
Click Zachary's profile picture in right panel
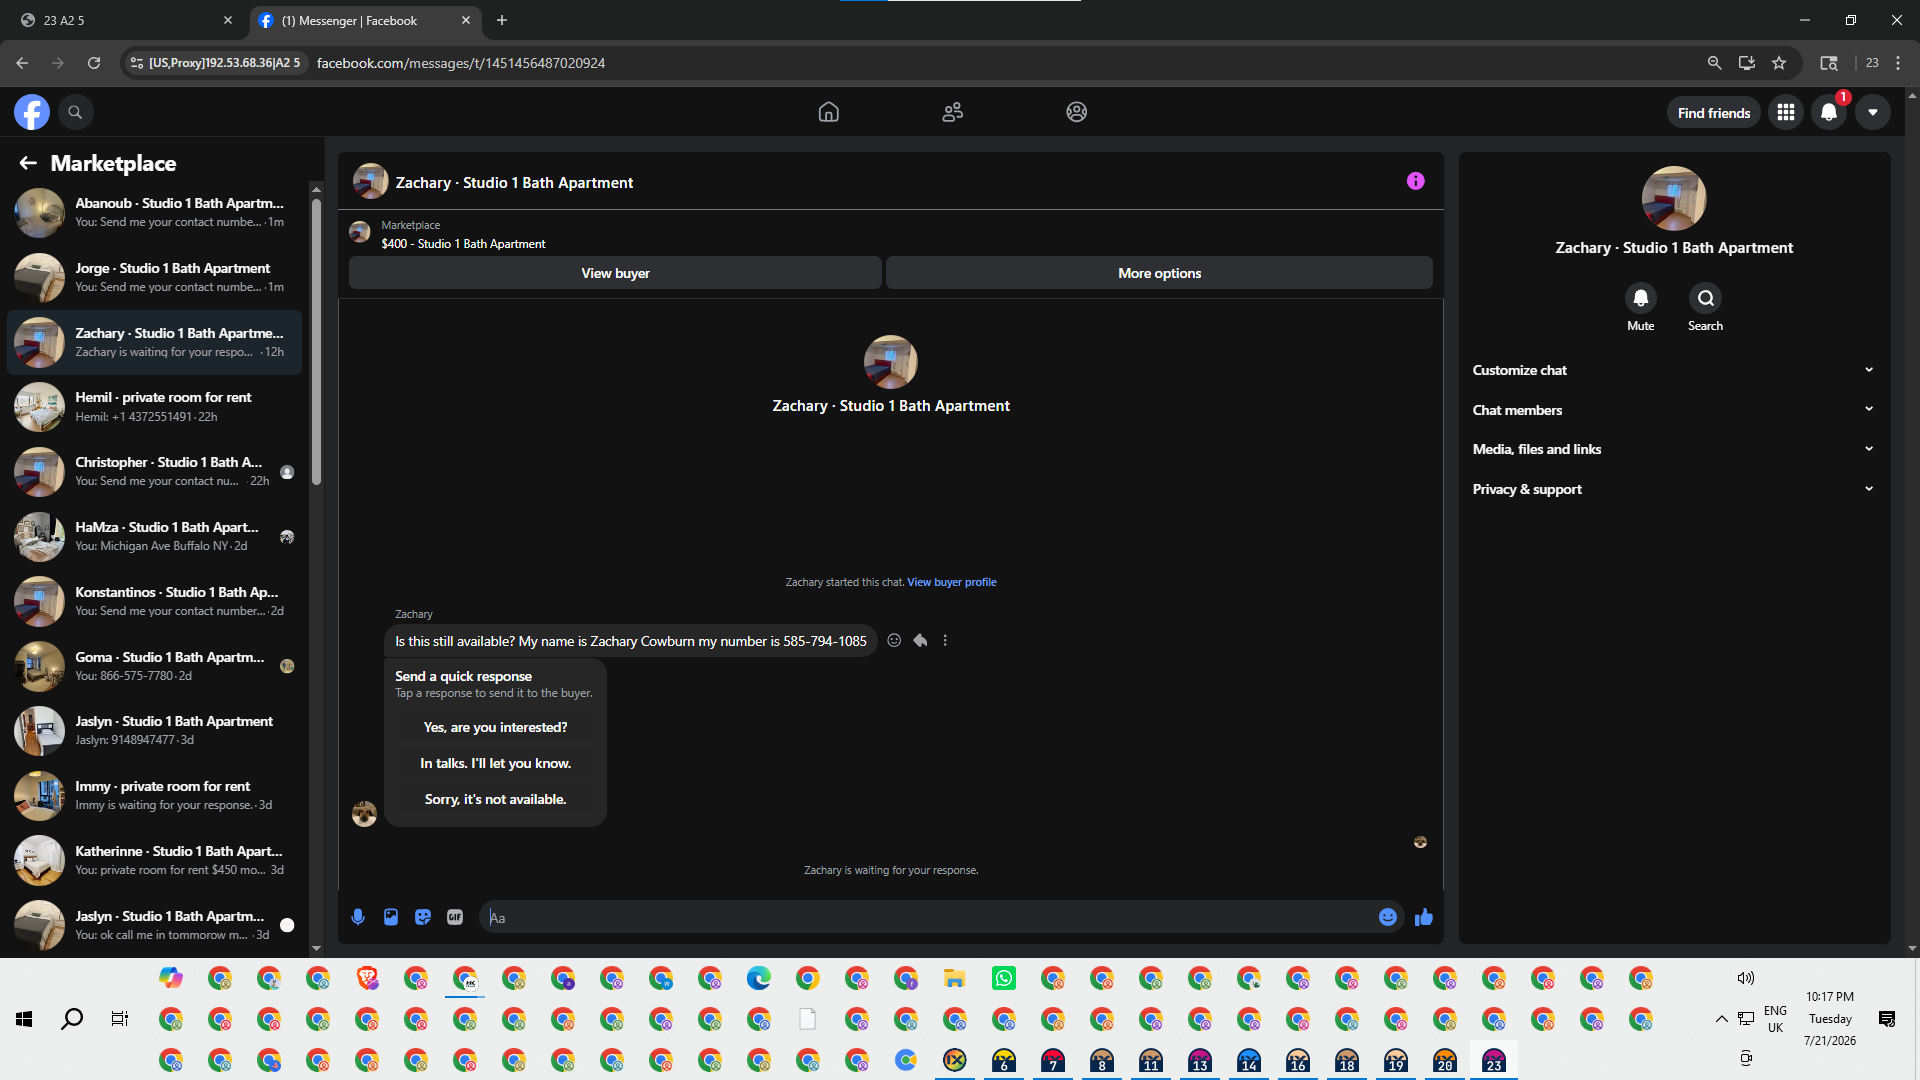pos(1674,198)
